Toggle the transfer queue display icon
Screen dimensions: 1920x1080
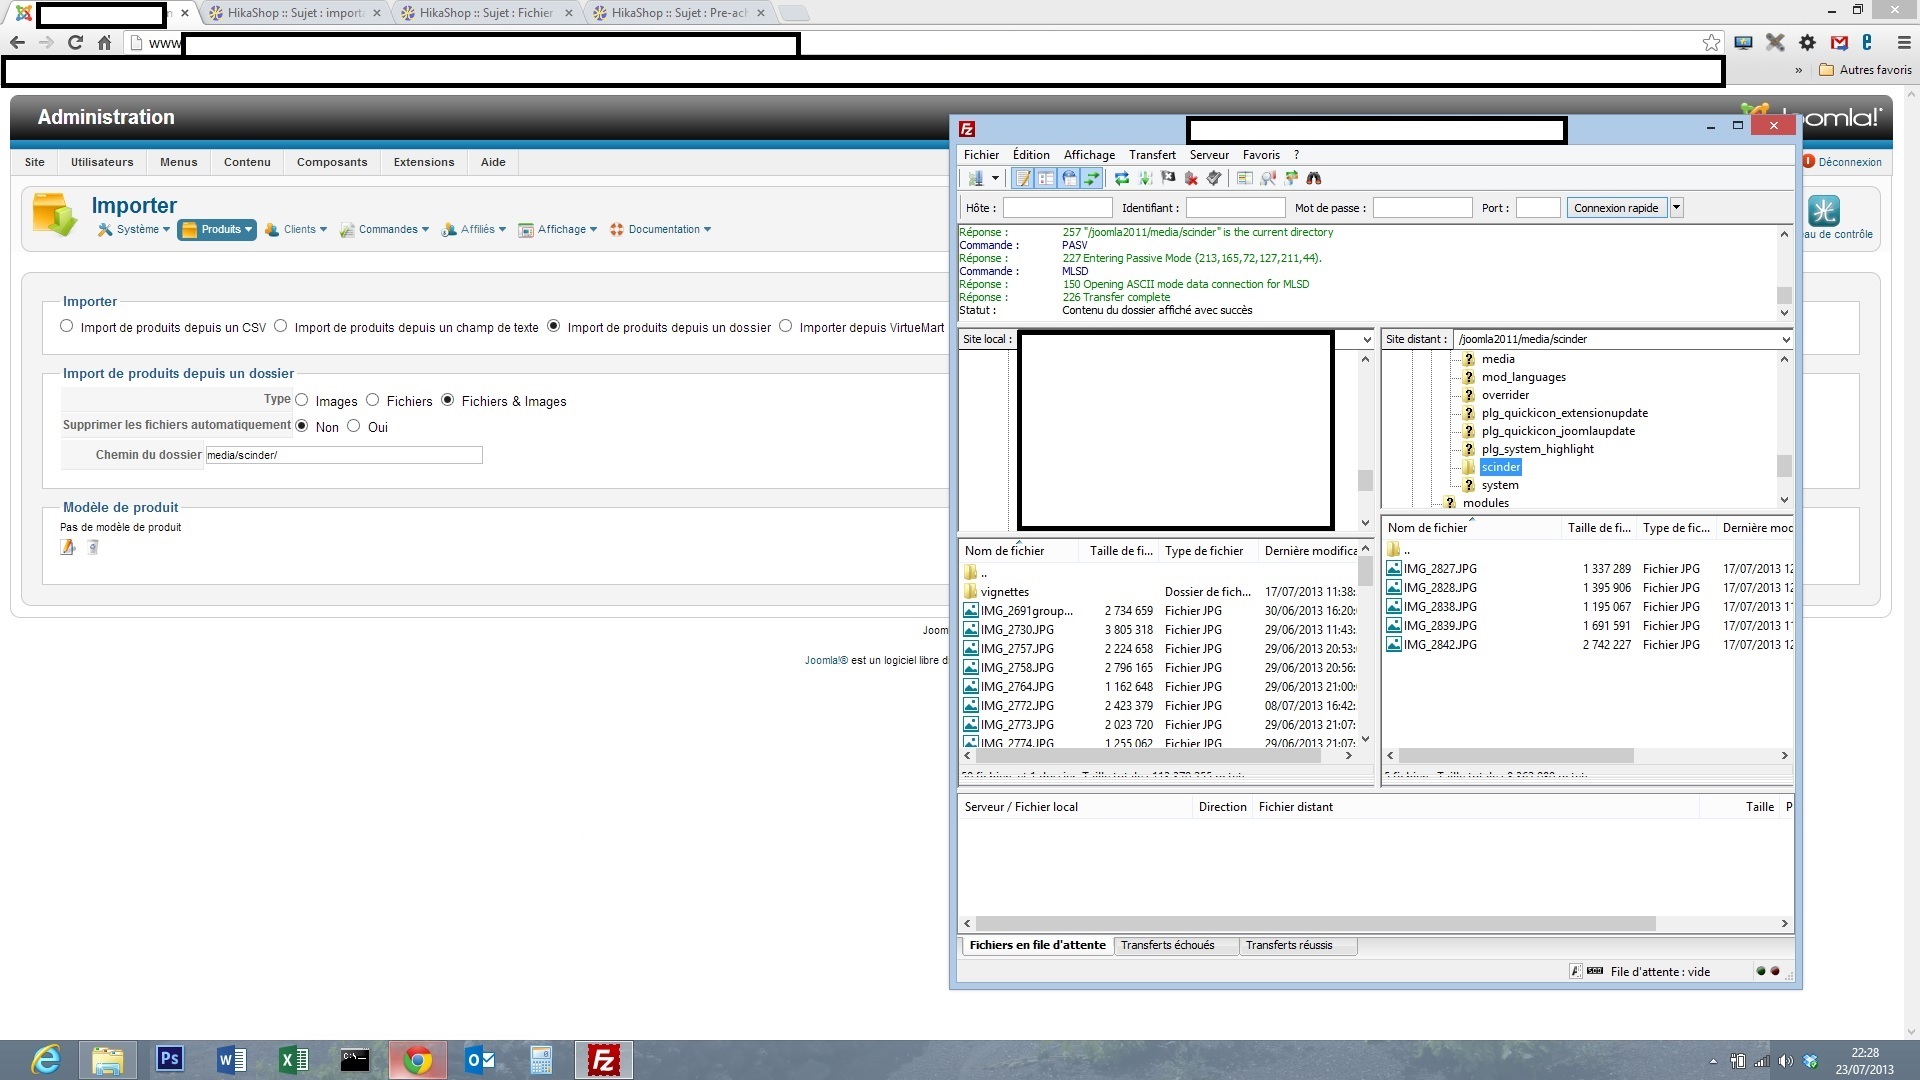[x=1092, y=178]
